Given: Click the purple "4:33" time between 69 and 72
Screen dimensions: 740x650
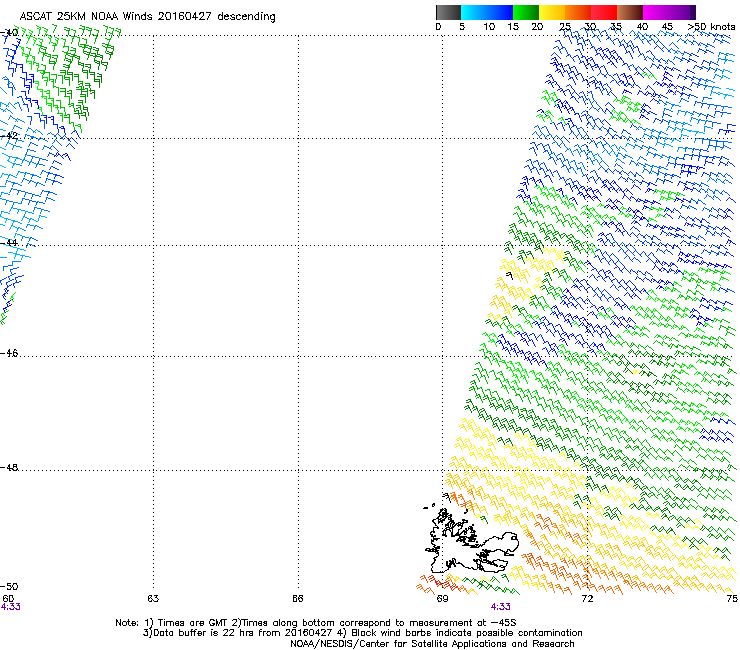Looking at the screenshot, I should click(x=500, y=607).
